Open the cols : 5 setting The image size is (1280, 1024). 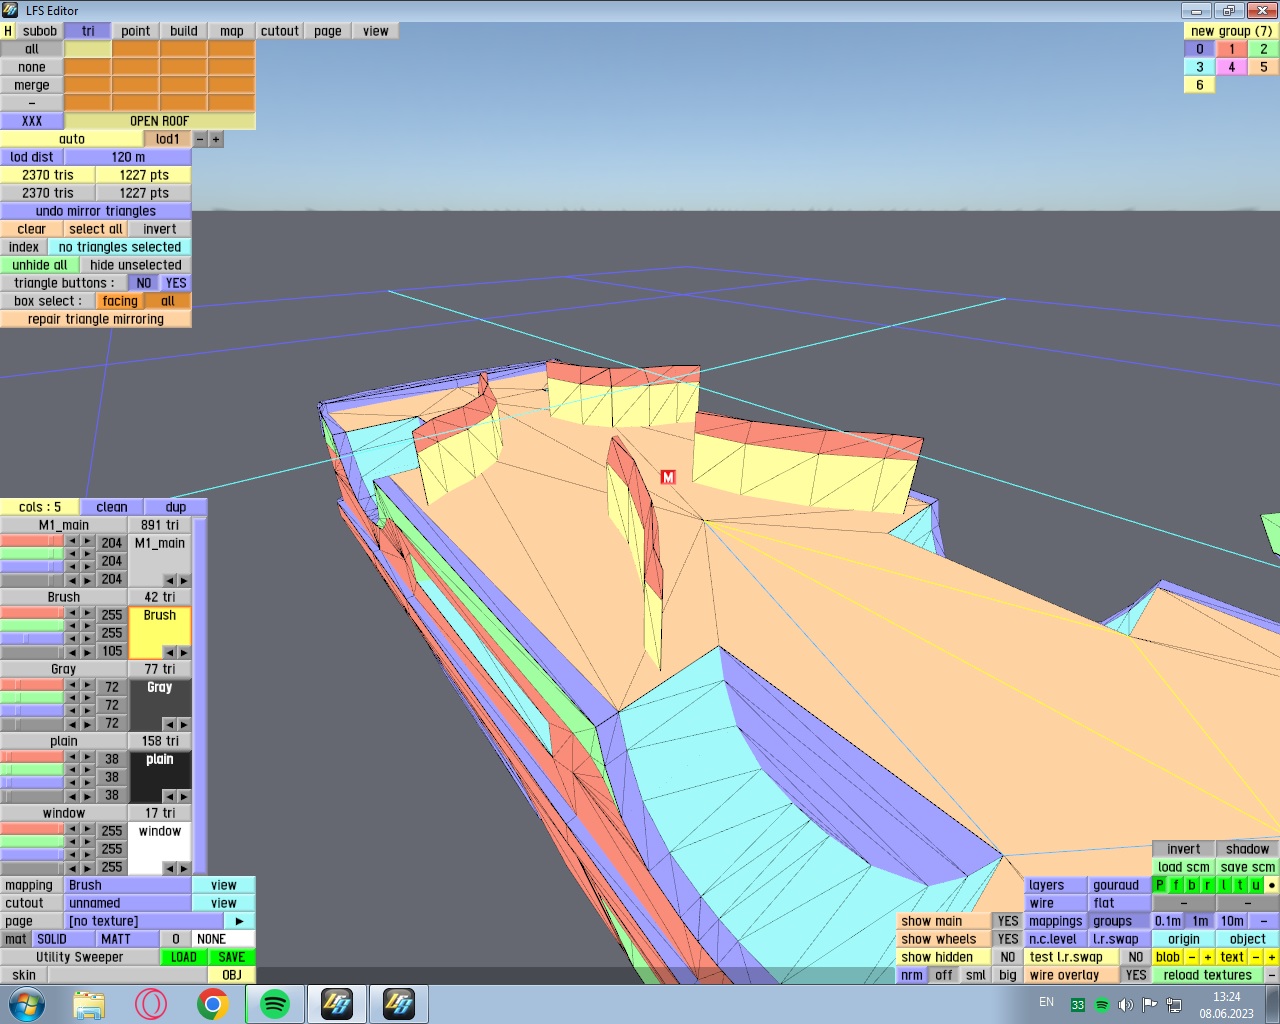[x=40, y=507]
